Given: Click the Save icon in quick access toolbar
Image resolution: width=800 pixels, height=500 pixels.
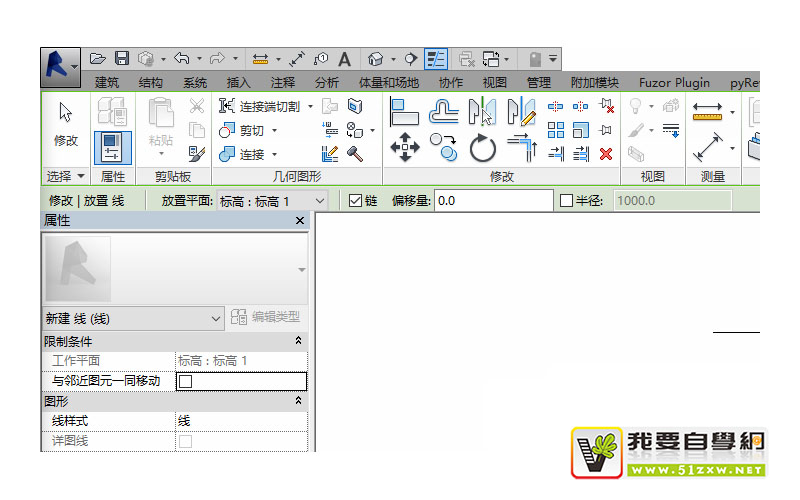Looking at the screenshot, I should pyautogui.click(x=122, y=59).
